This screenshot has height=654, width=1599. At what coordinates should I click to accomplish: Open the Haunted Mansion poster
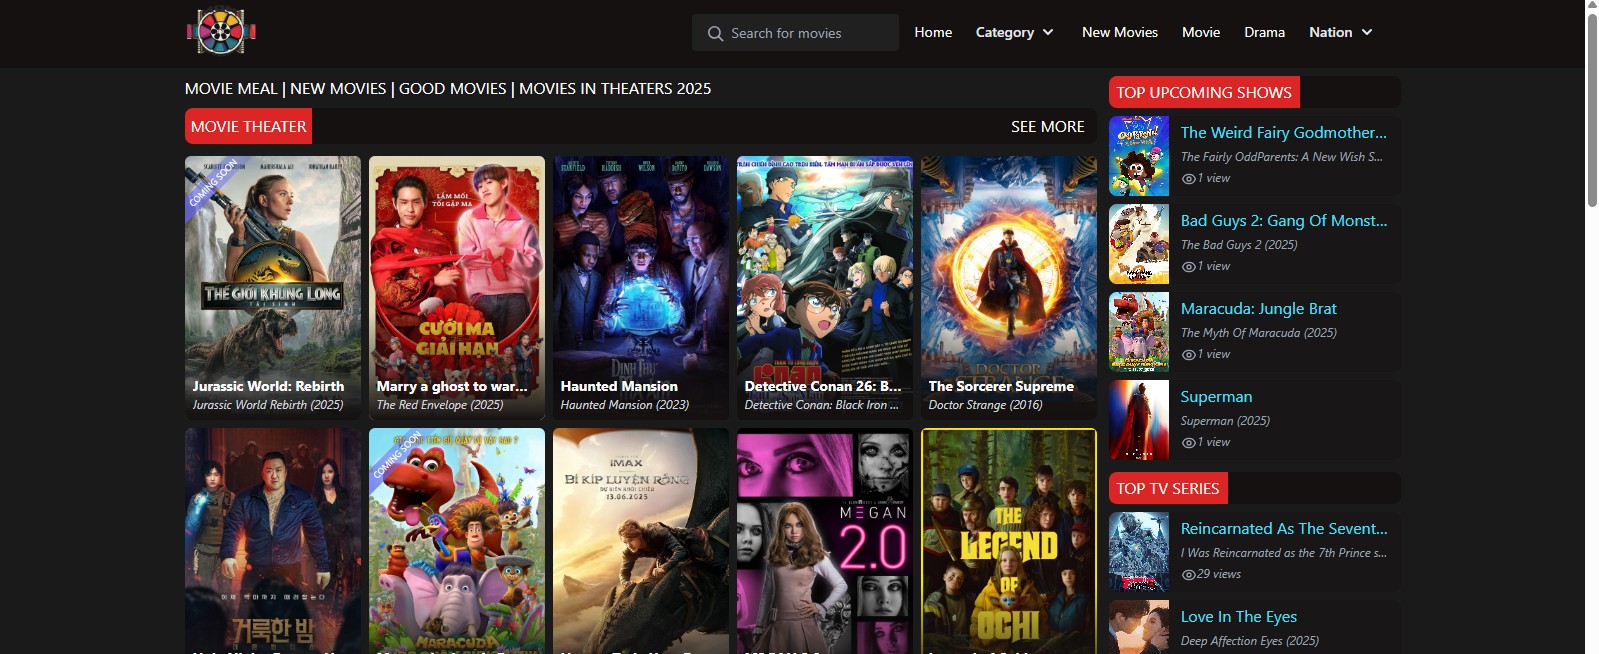[641, 287]
